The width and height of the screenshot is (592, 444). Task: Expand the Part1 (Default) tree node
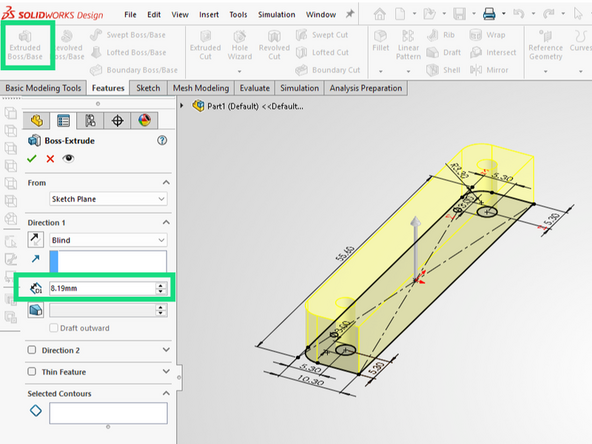[x=182, y=106]
